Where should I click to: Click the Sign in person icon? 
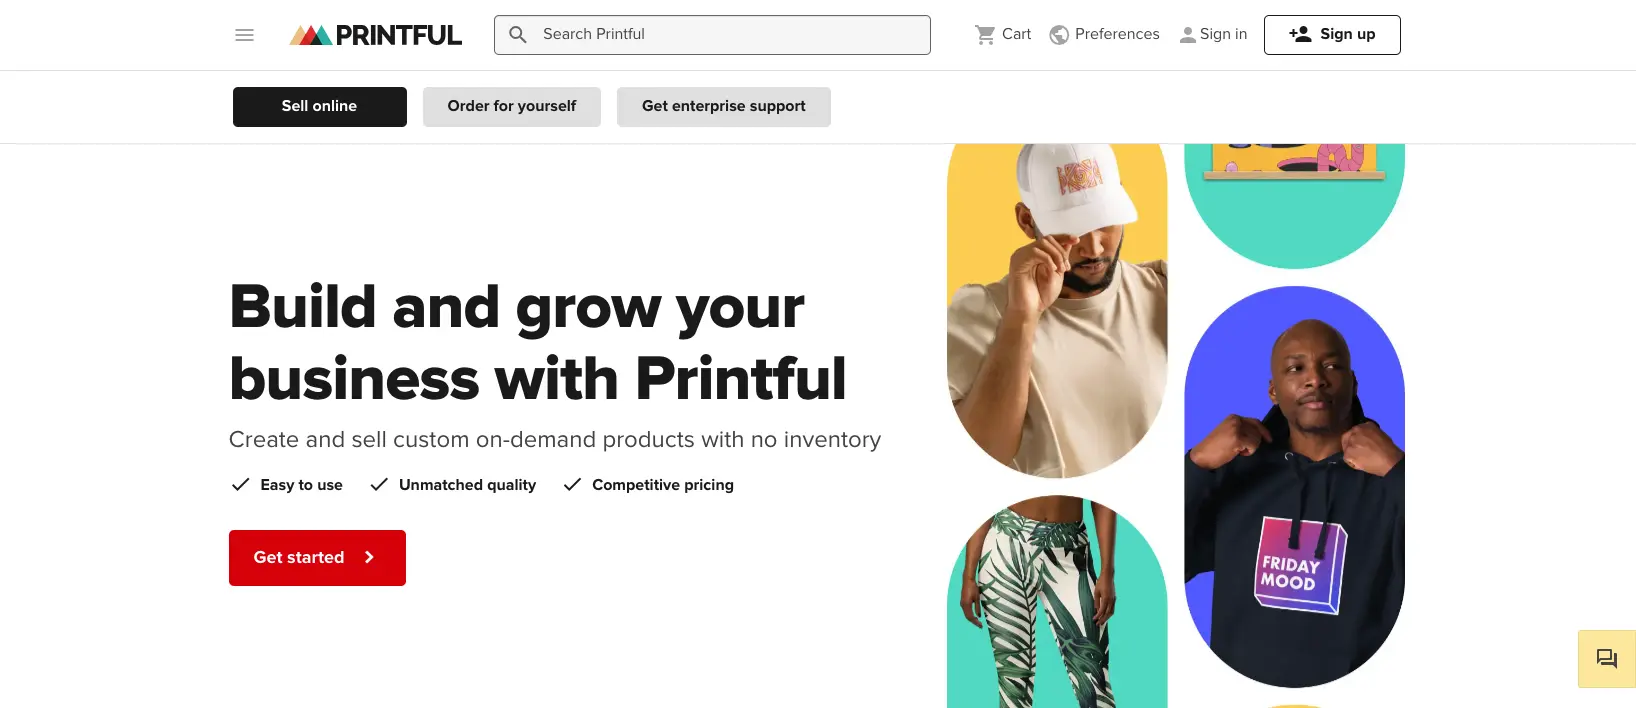[x=1188, y=34]
